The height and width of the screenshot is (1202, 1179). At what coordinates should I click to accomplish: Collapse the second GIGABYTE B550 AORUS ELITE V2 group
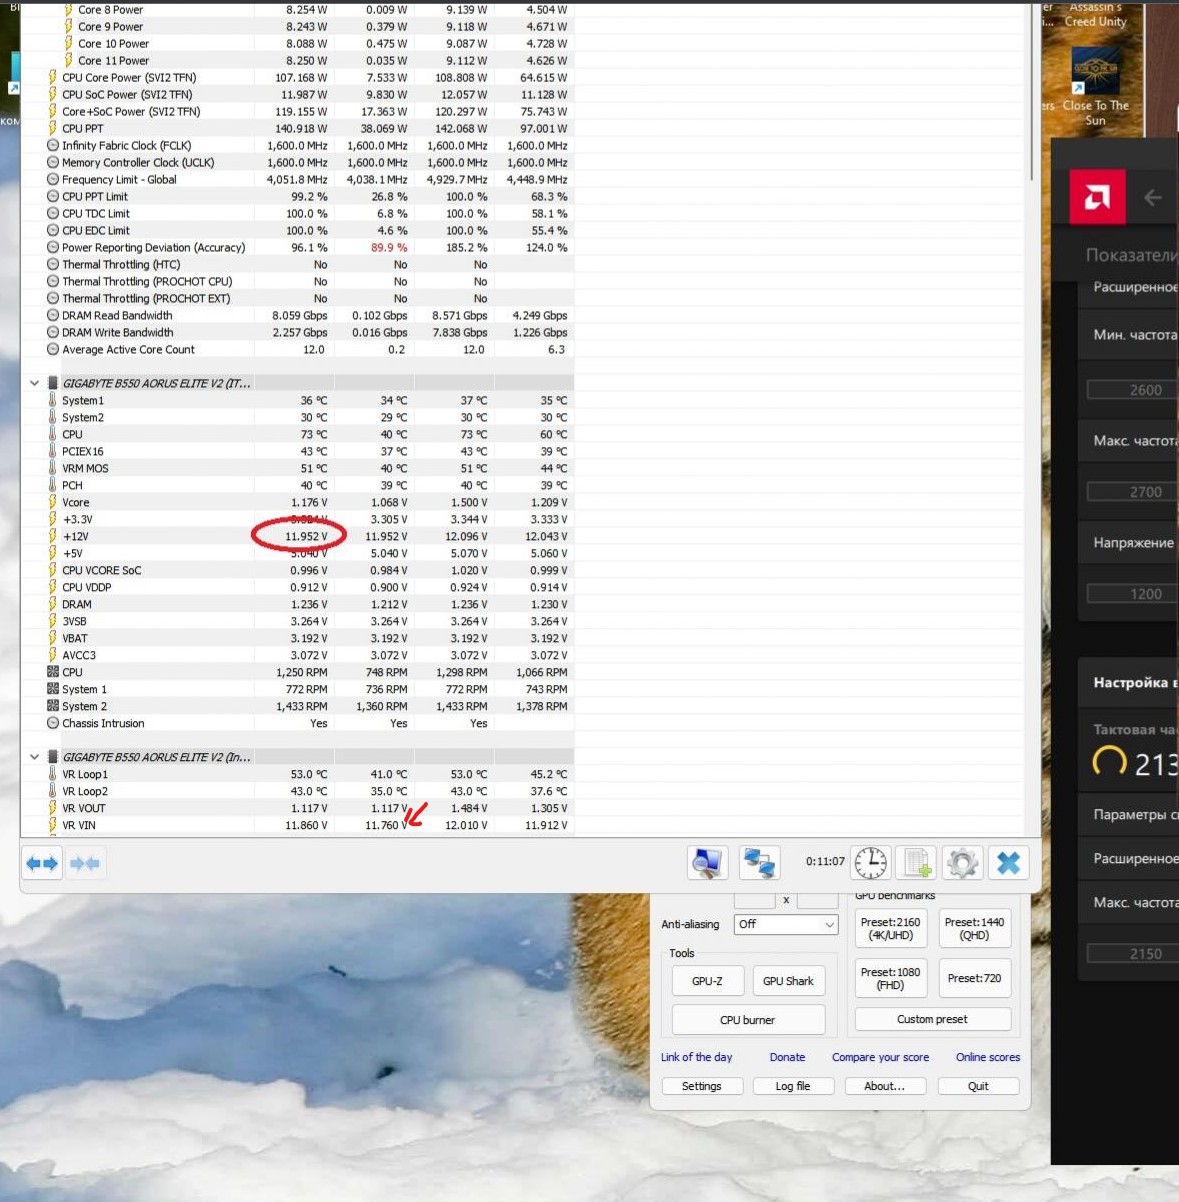click(35, 757)
